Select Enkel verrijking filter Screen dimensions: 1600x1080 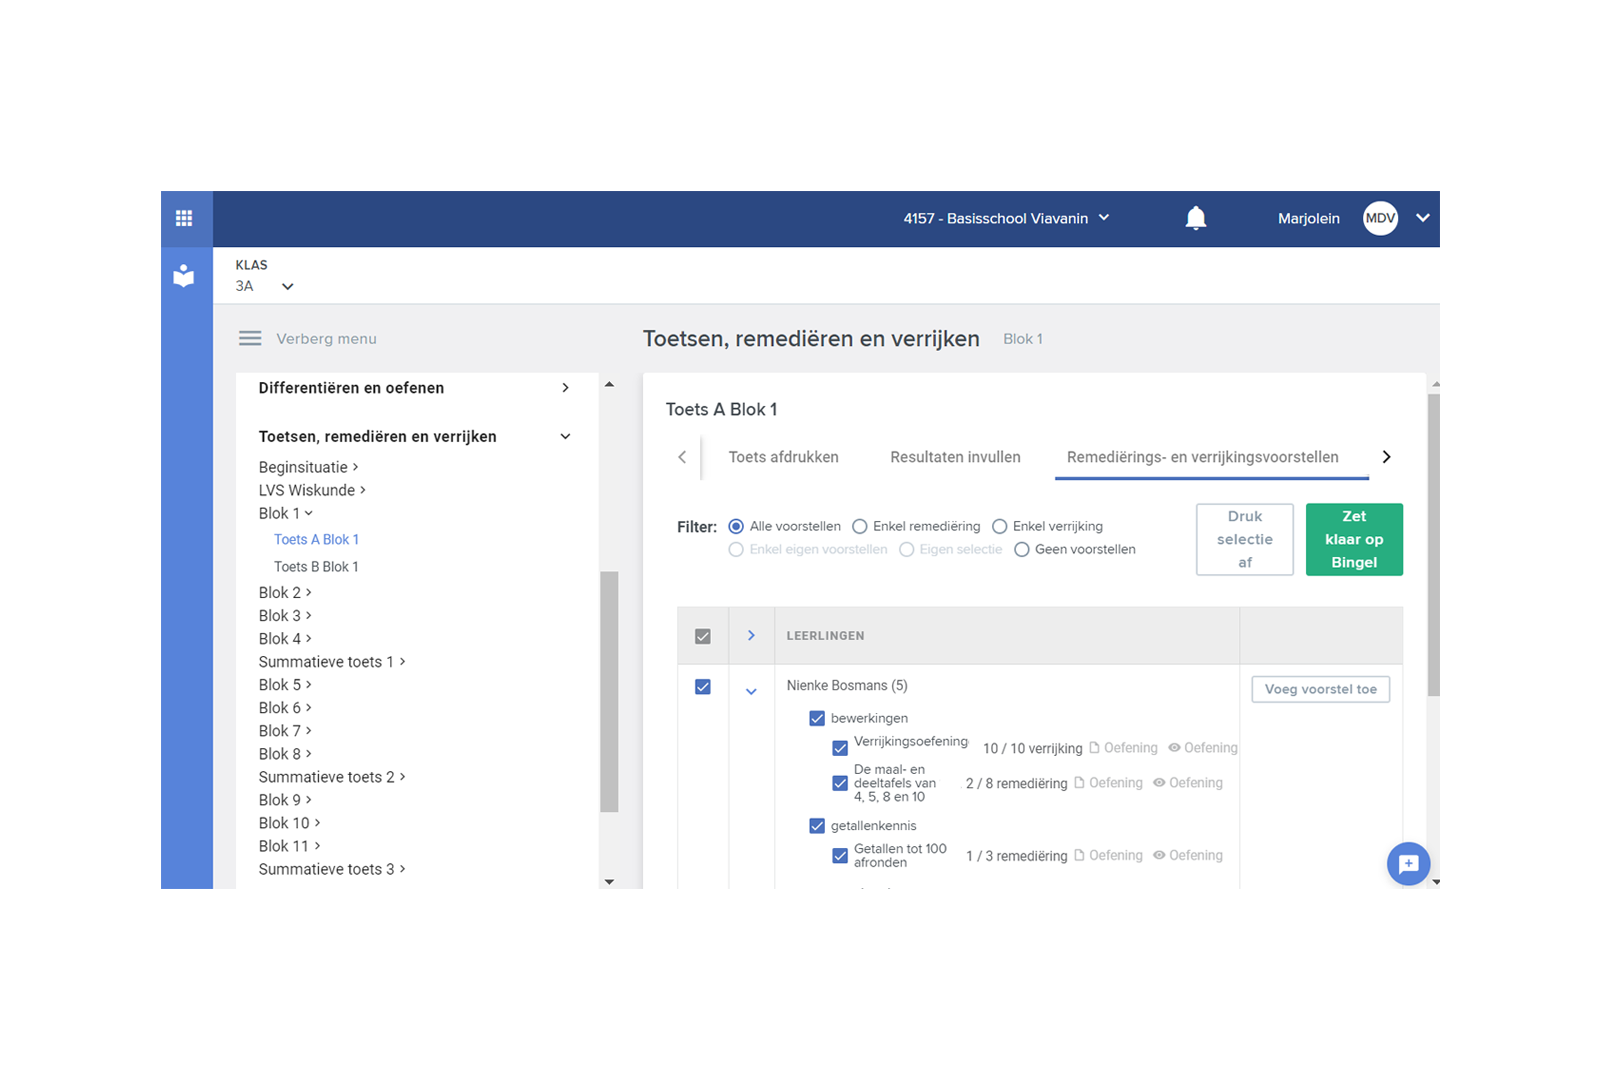1000,526
